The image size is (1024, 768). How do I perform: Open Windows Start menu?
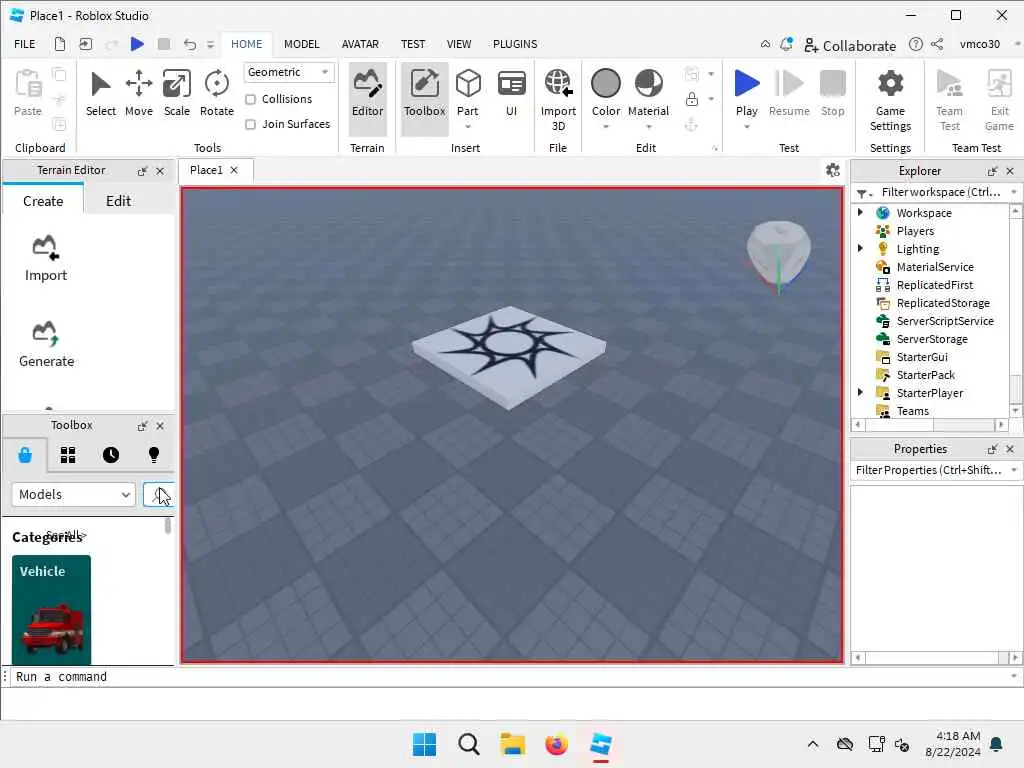pos(424,744)
